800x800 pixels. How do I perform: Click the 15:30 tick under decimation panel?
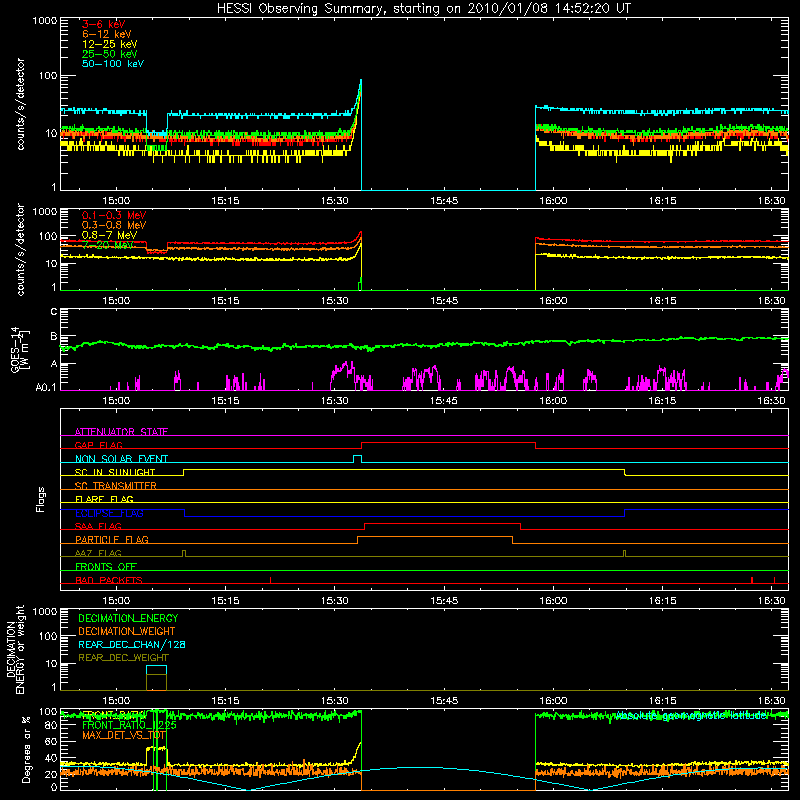pos(335,701)
